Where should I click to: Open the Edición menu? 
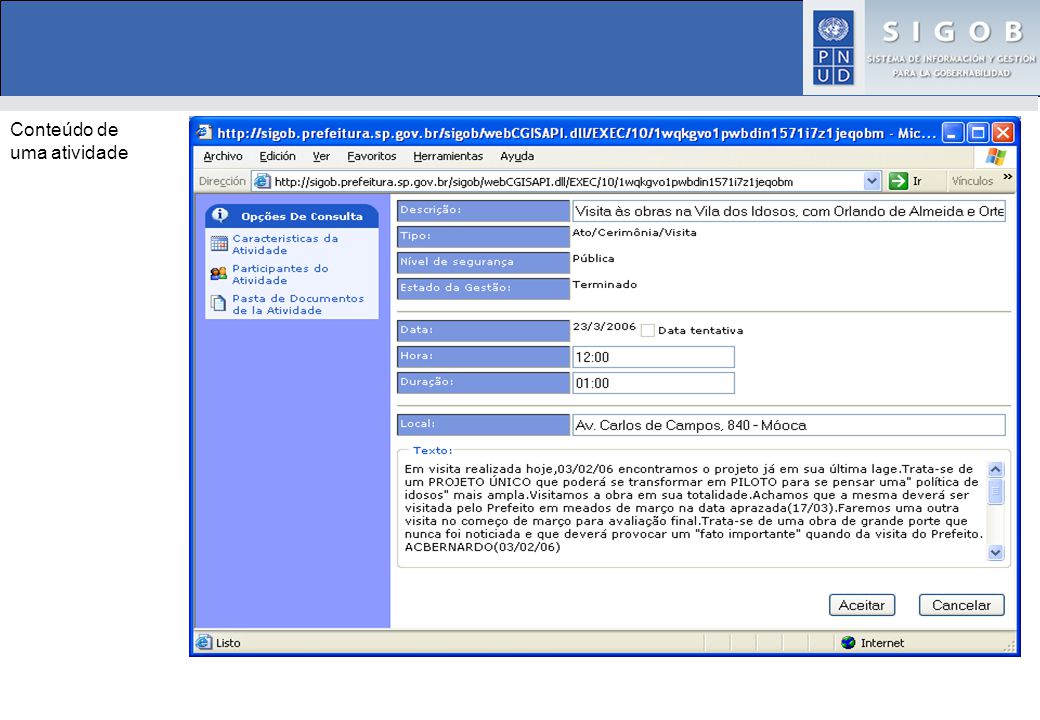click(x=277, y=156)
